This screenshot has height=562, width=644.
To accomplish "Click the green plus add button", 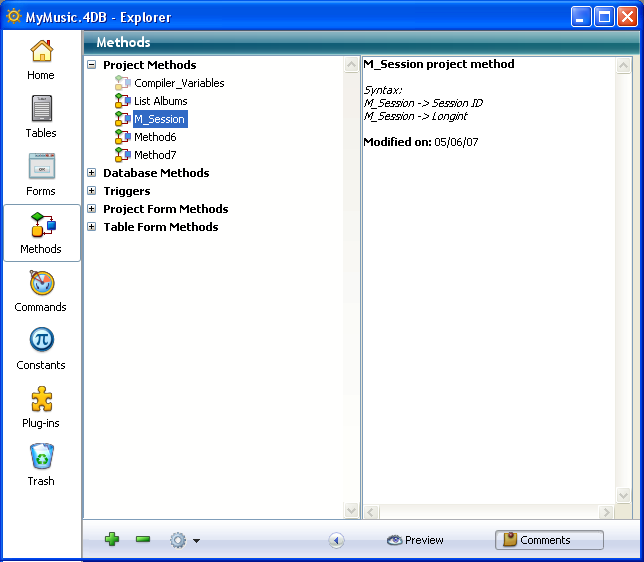I will tap(112, 540).
